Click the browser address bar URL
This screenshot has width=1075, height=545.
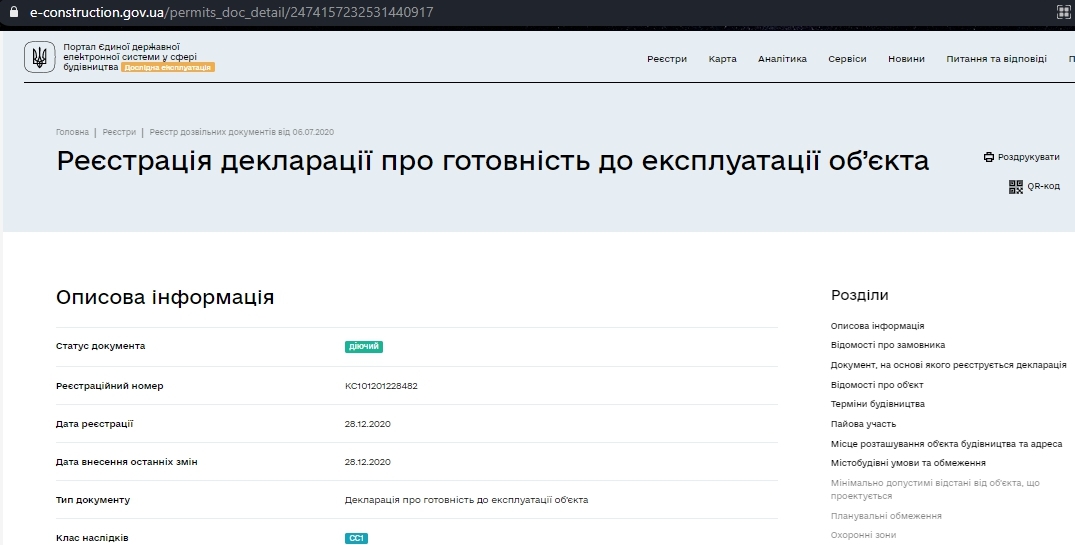[232, 12]
